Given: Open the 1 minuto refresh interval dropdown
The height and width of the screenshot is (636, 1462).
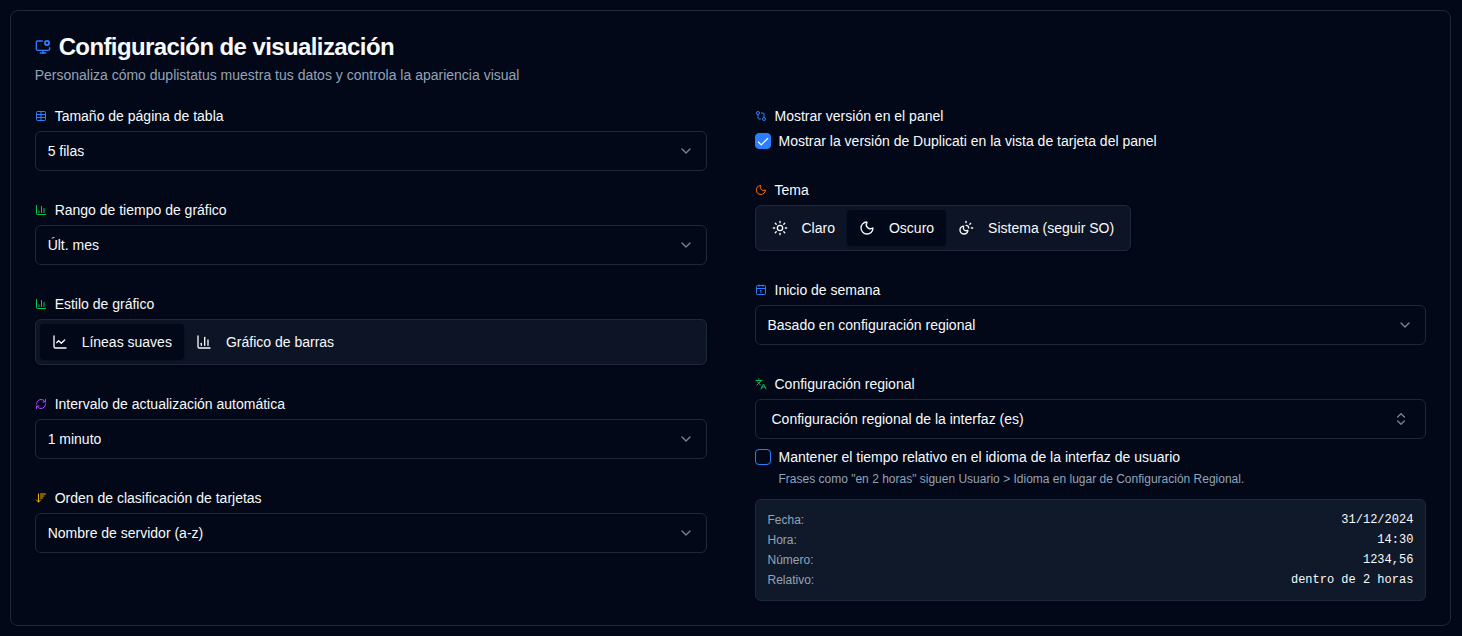Looking at the screenshot, I should click(x=371, y=439).
